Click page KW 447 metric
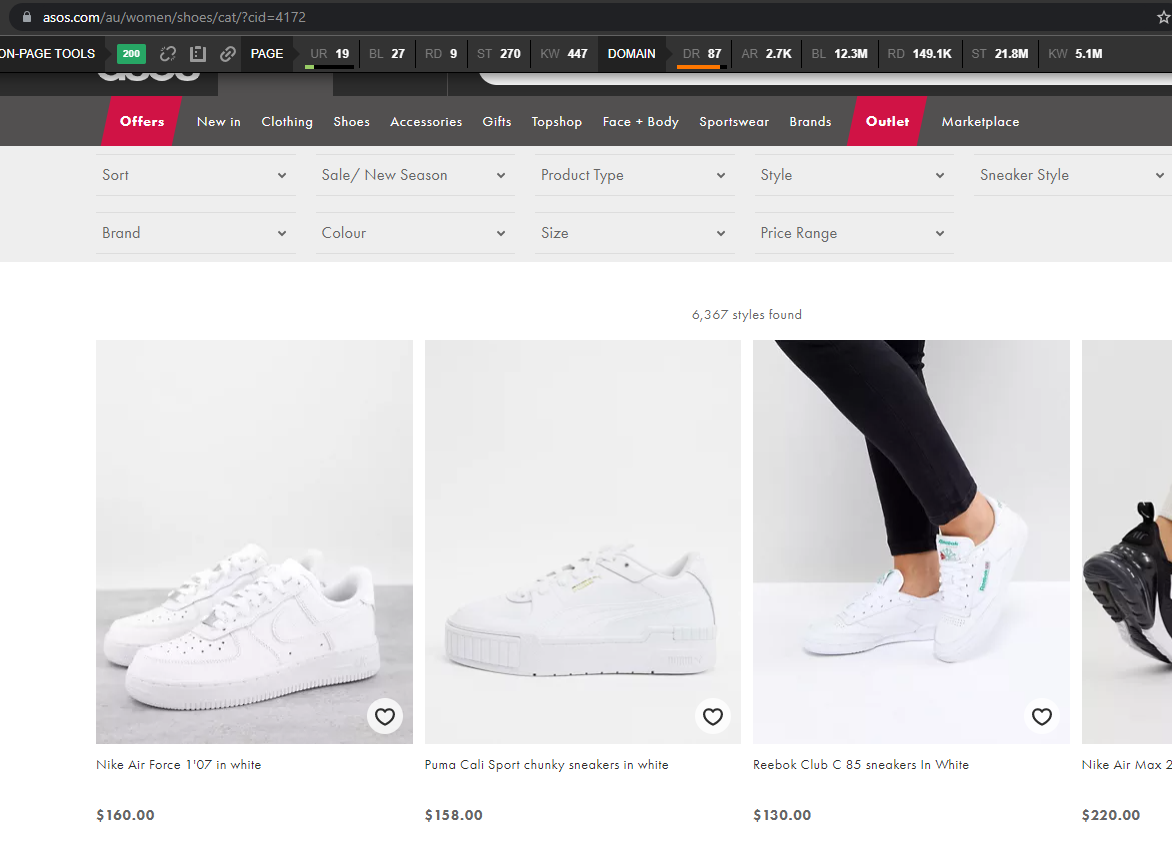 coord(564,54)
